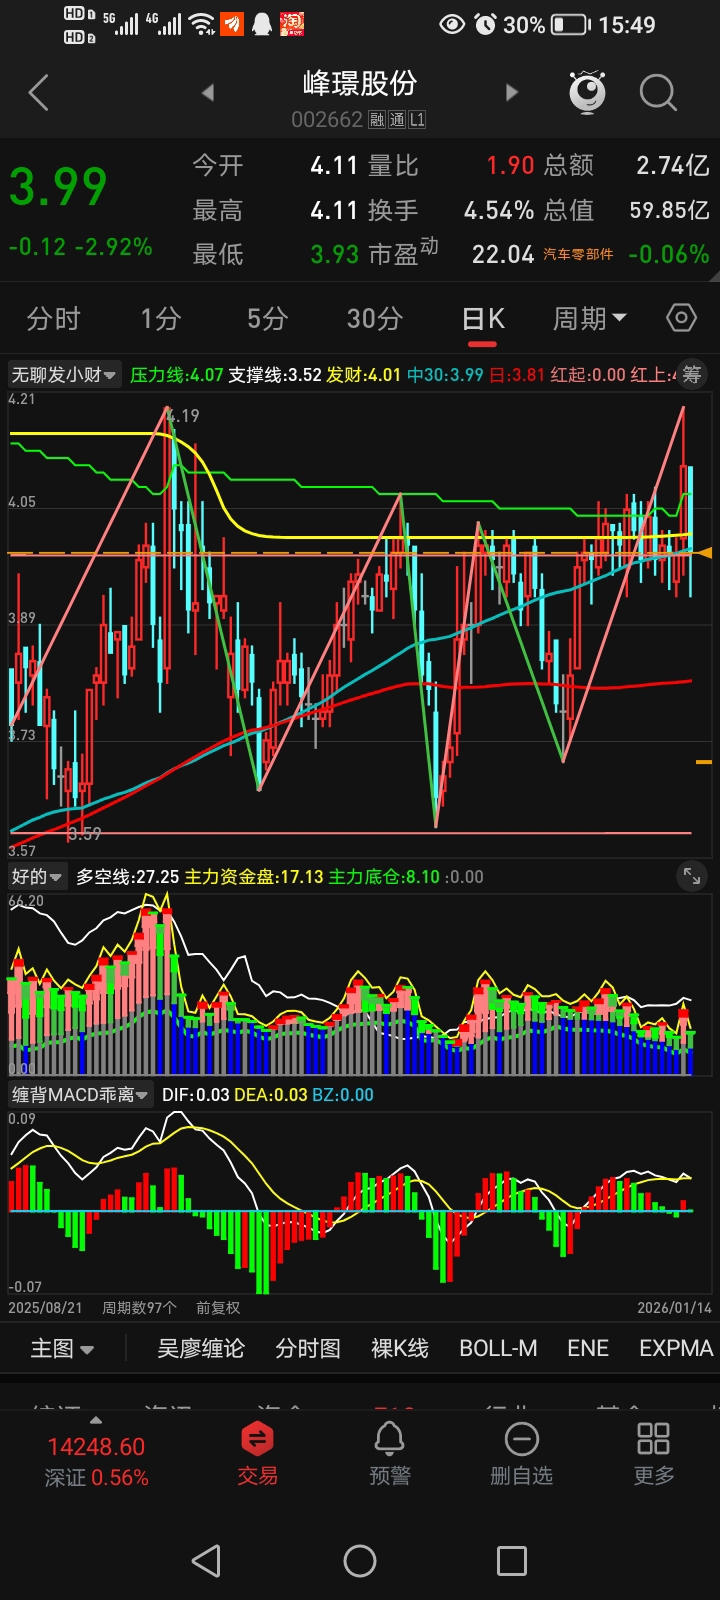Tap current price 3.99

coord(58,187)
